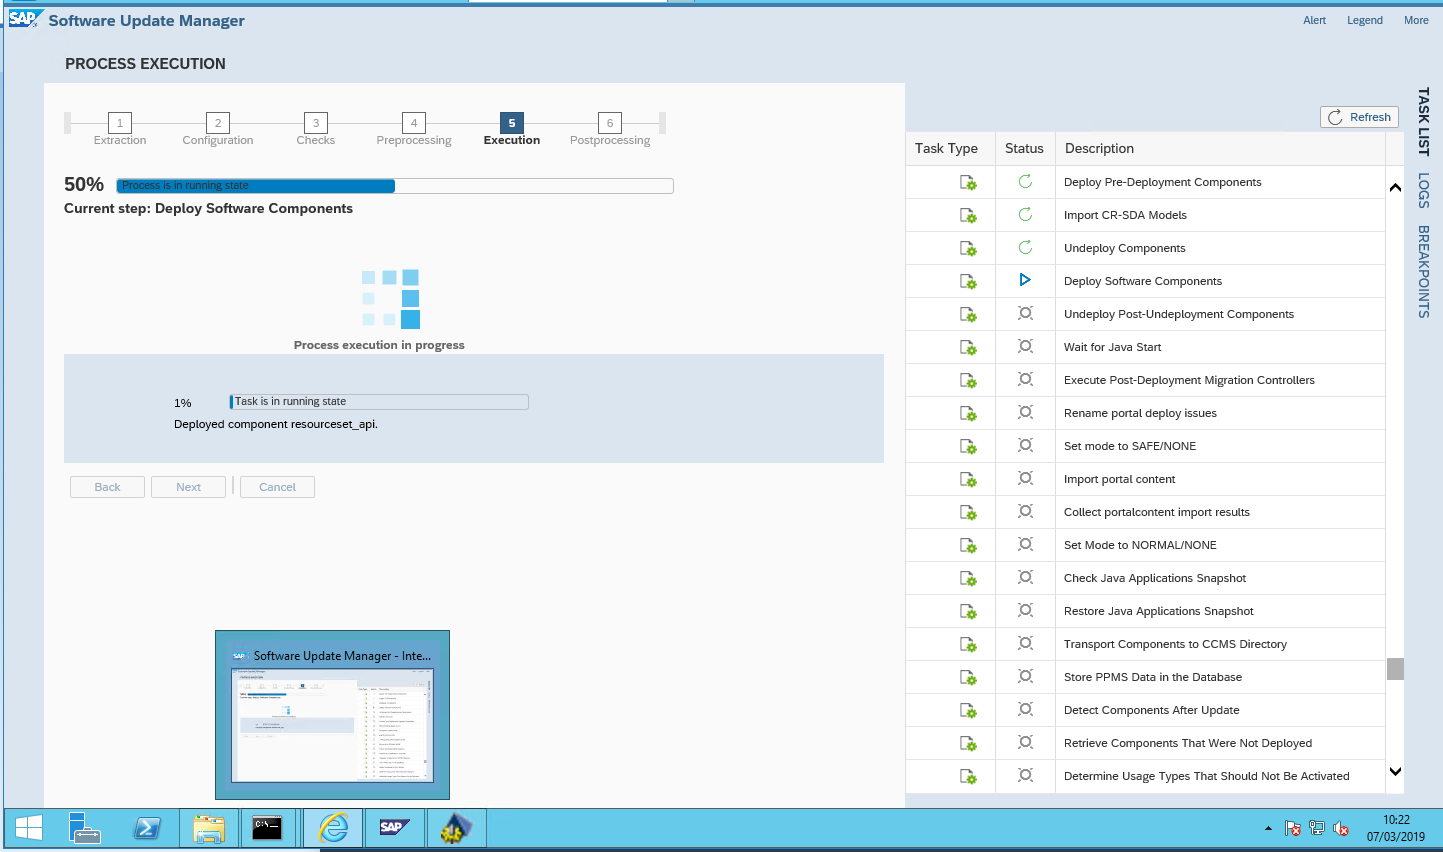Click running status icon for Deploy Software Components
Image resolution: width=1443 pixels, height=852 pixels.
pyautogui.click(x=1025, y=280)
